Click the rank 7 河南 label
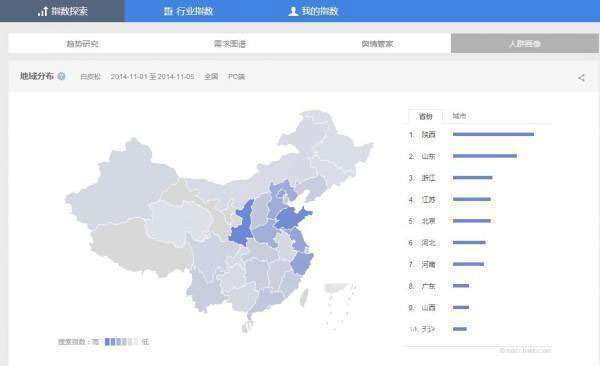Screen dimensions: 600x366 [429, 264]
